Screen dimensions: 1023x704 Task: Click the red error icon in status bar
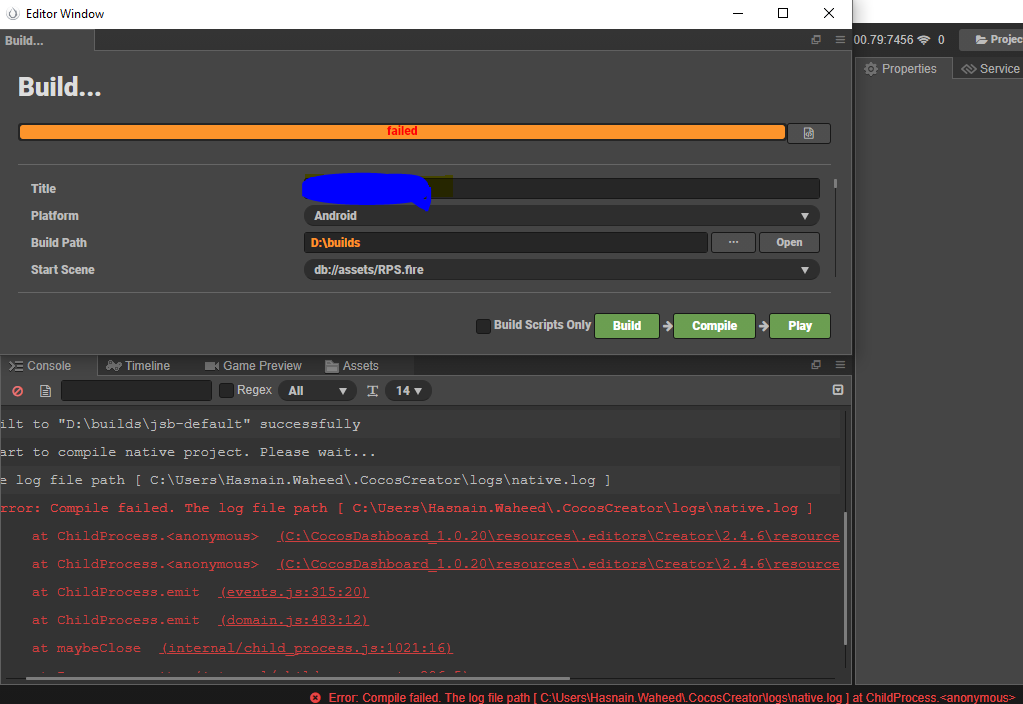[x=315, y=697]
